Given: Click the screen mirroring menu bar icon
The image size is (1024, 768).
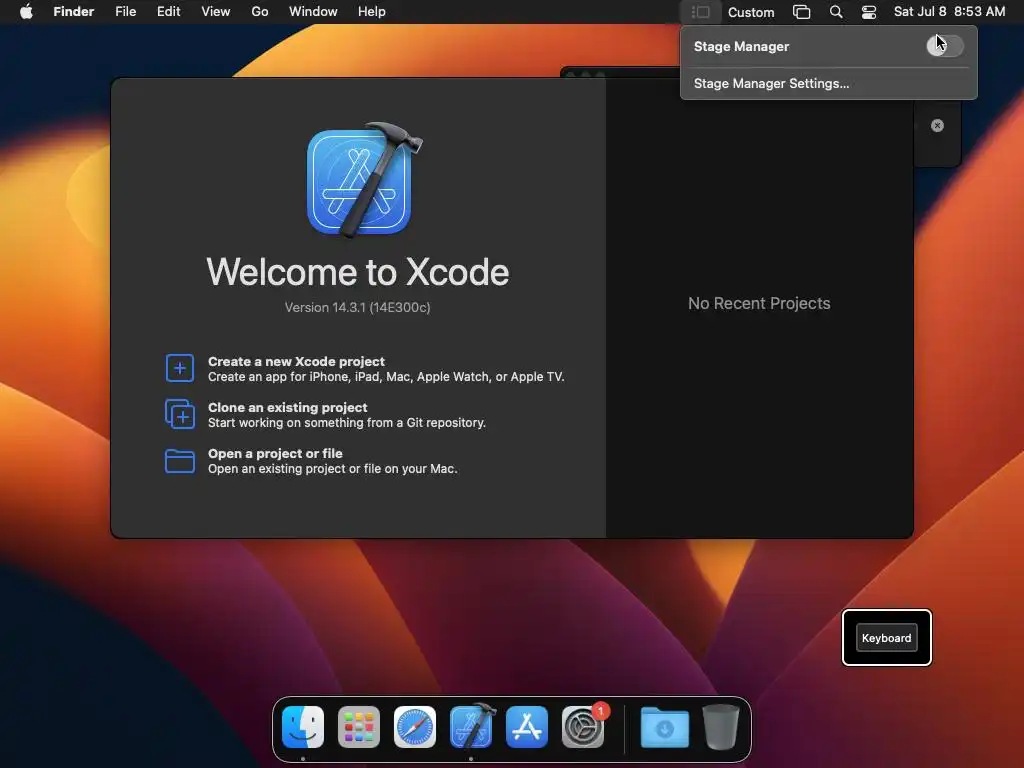Looking at the screenshot, I should pos(801,12).
